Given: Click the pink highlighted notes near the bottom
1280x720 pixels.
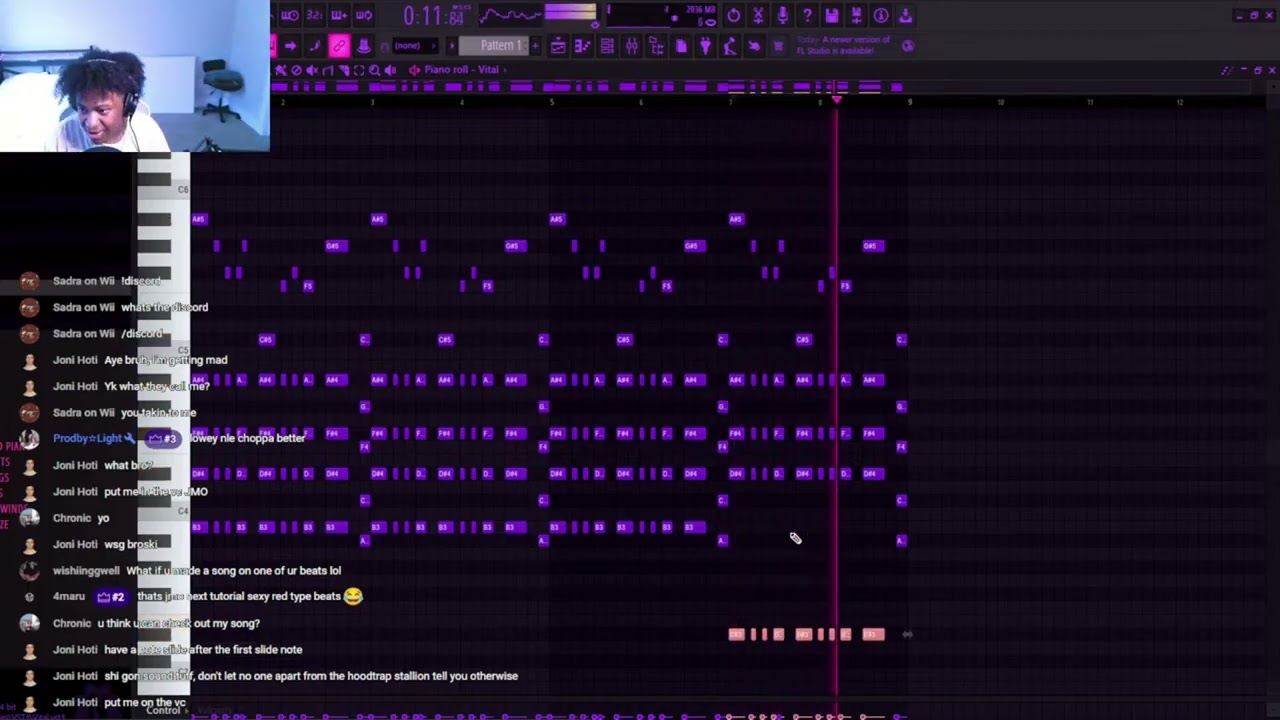Looking at the screenshot, I should 805,634.
